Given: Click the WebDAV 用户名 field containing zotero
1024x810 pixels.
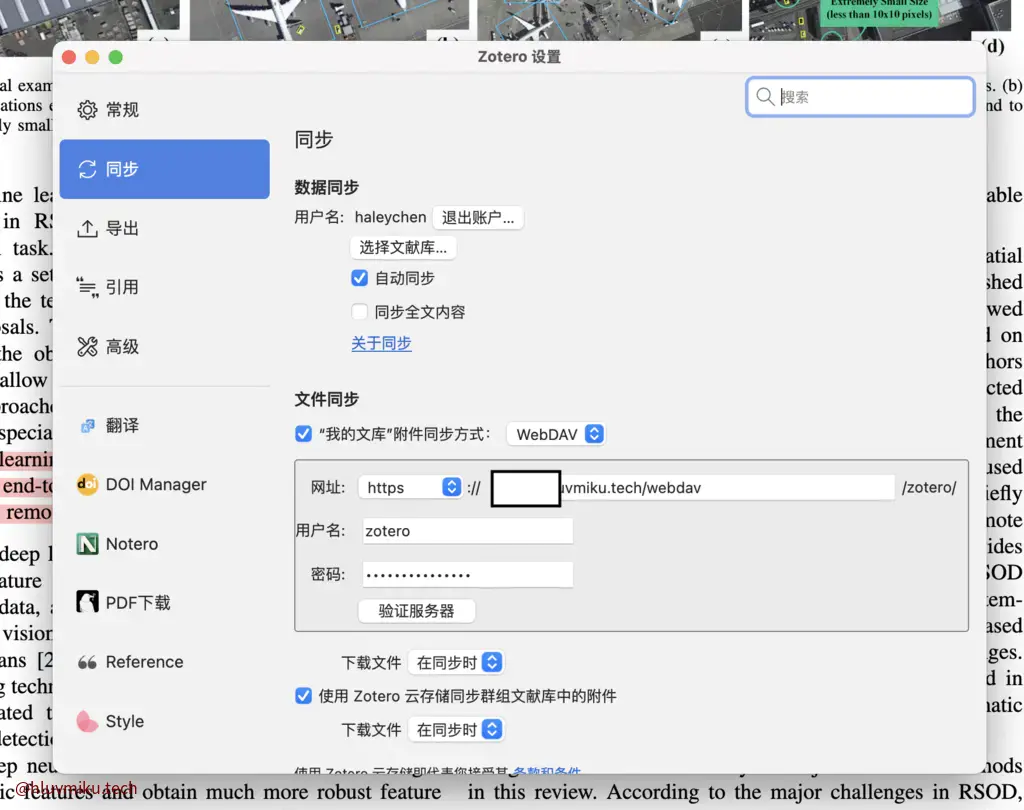Looking at the screenshot, I should click(468, 531).
